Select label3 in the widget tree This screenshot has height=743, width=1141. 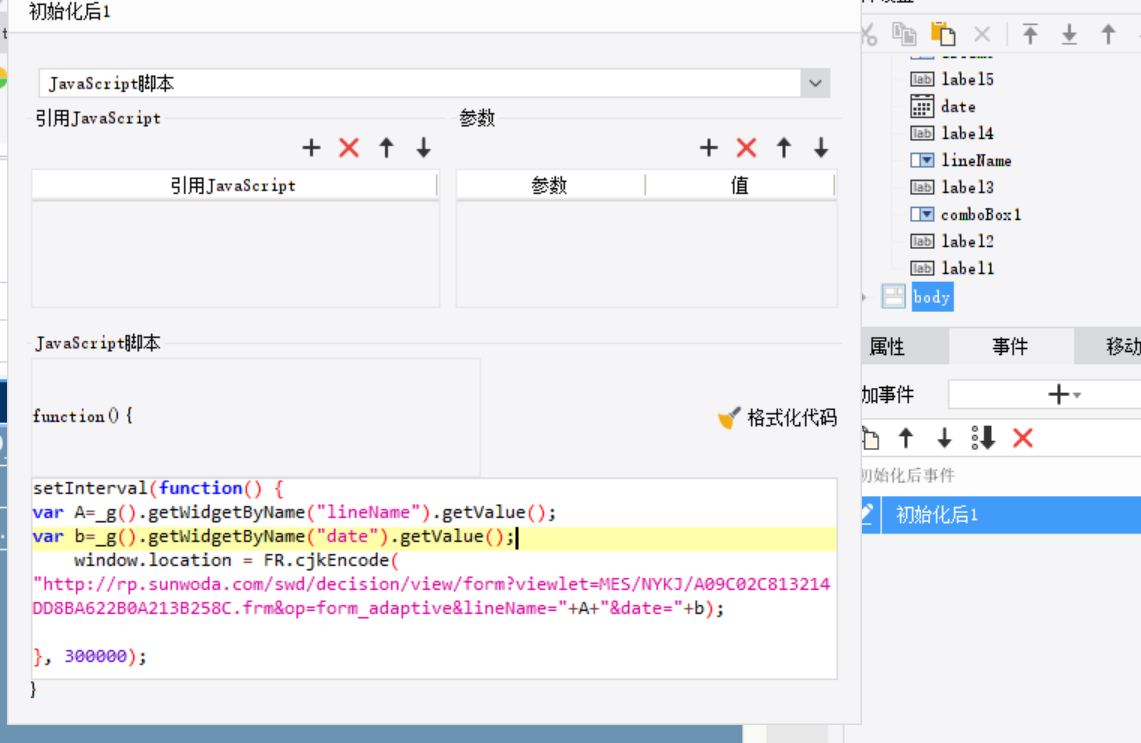click(967, 188)
